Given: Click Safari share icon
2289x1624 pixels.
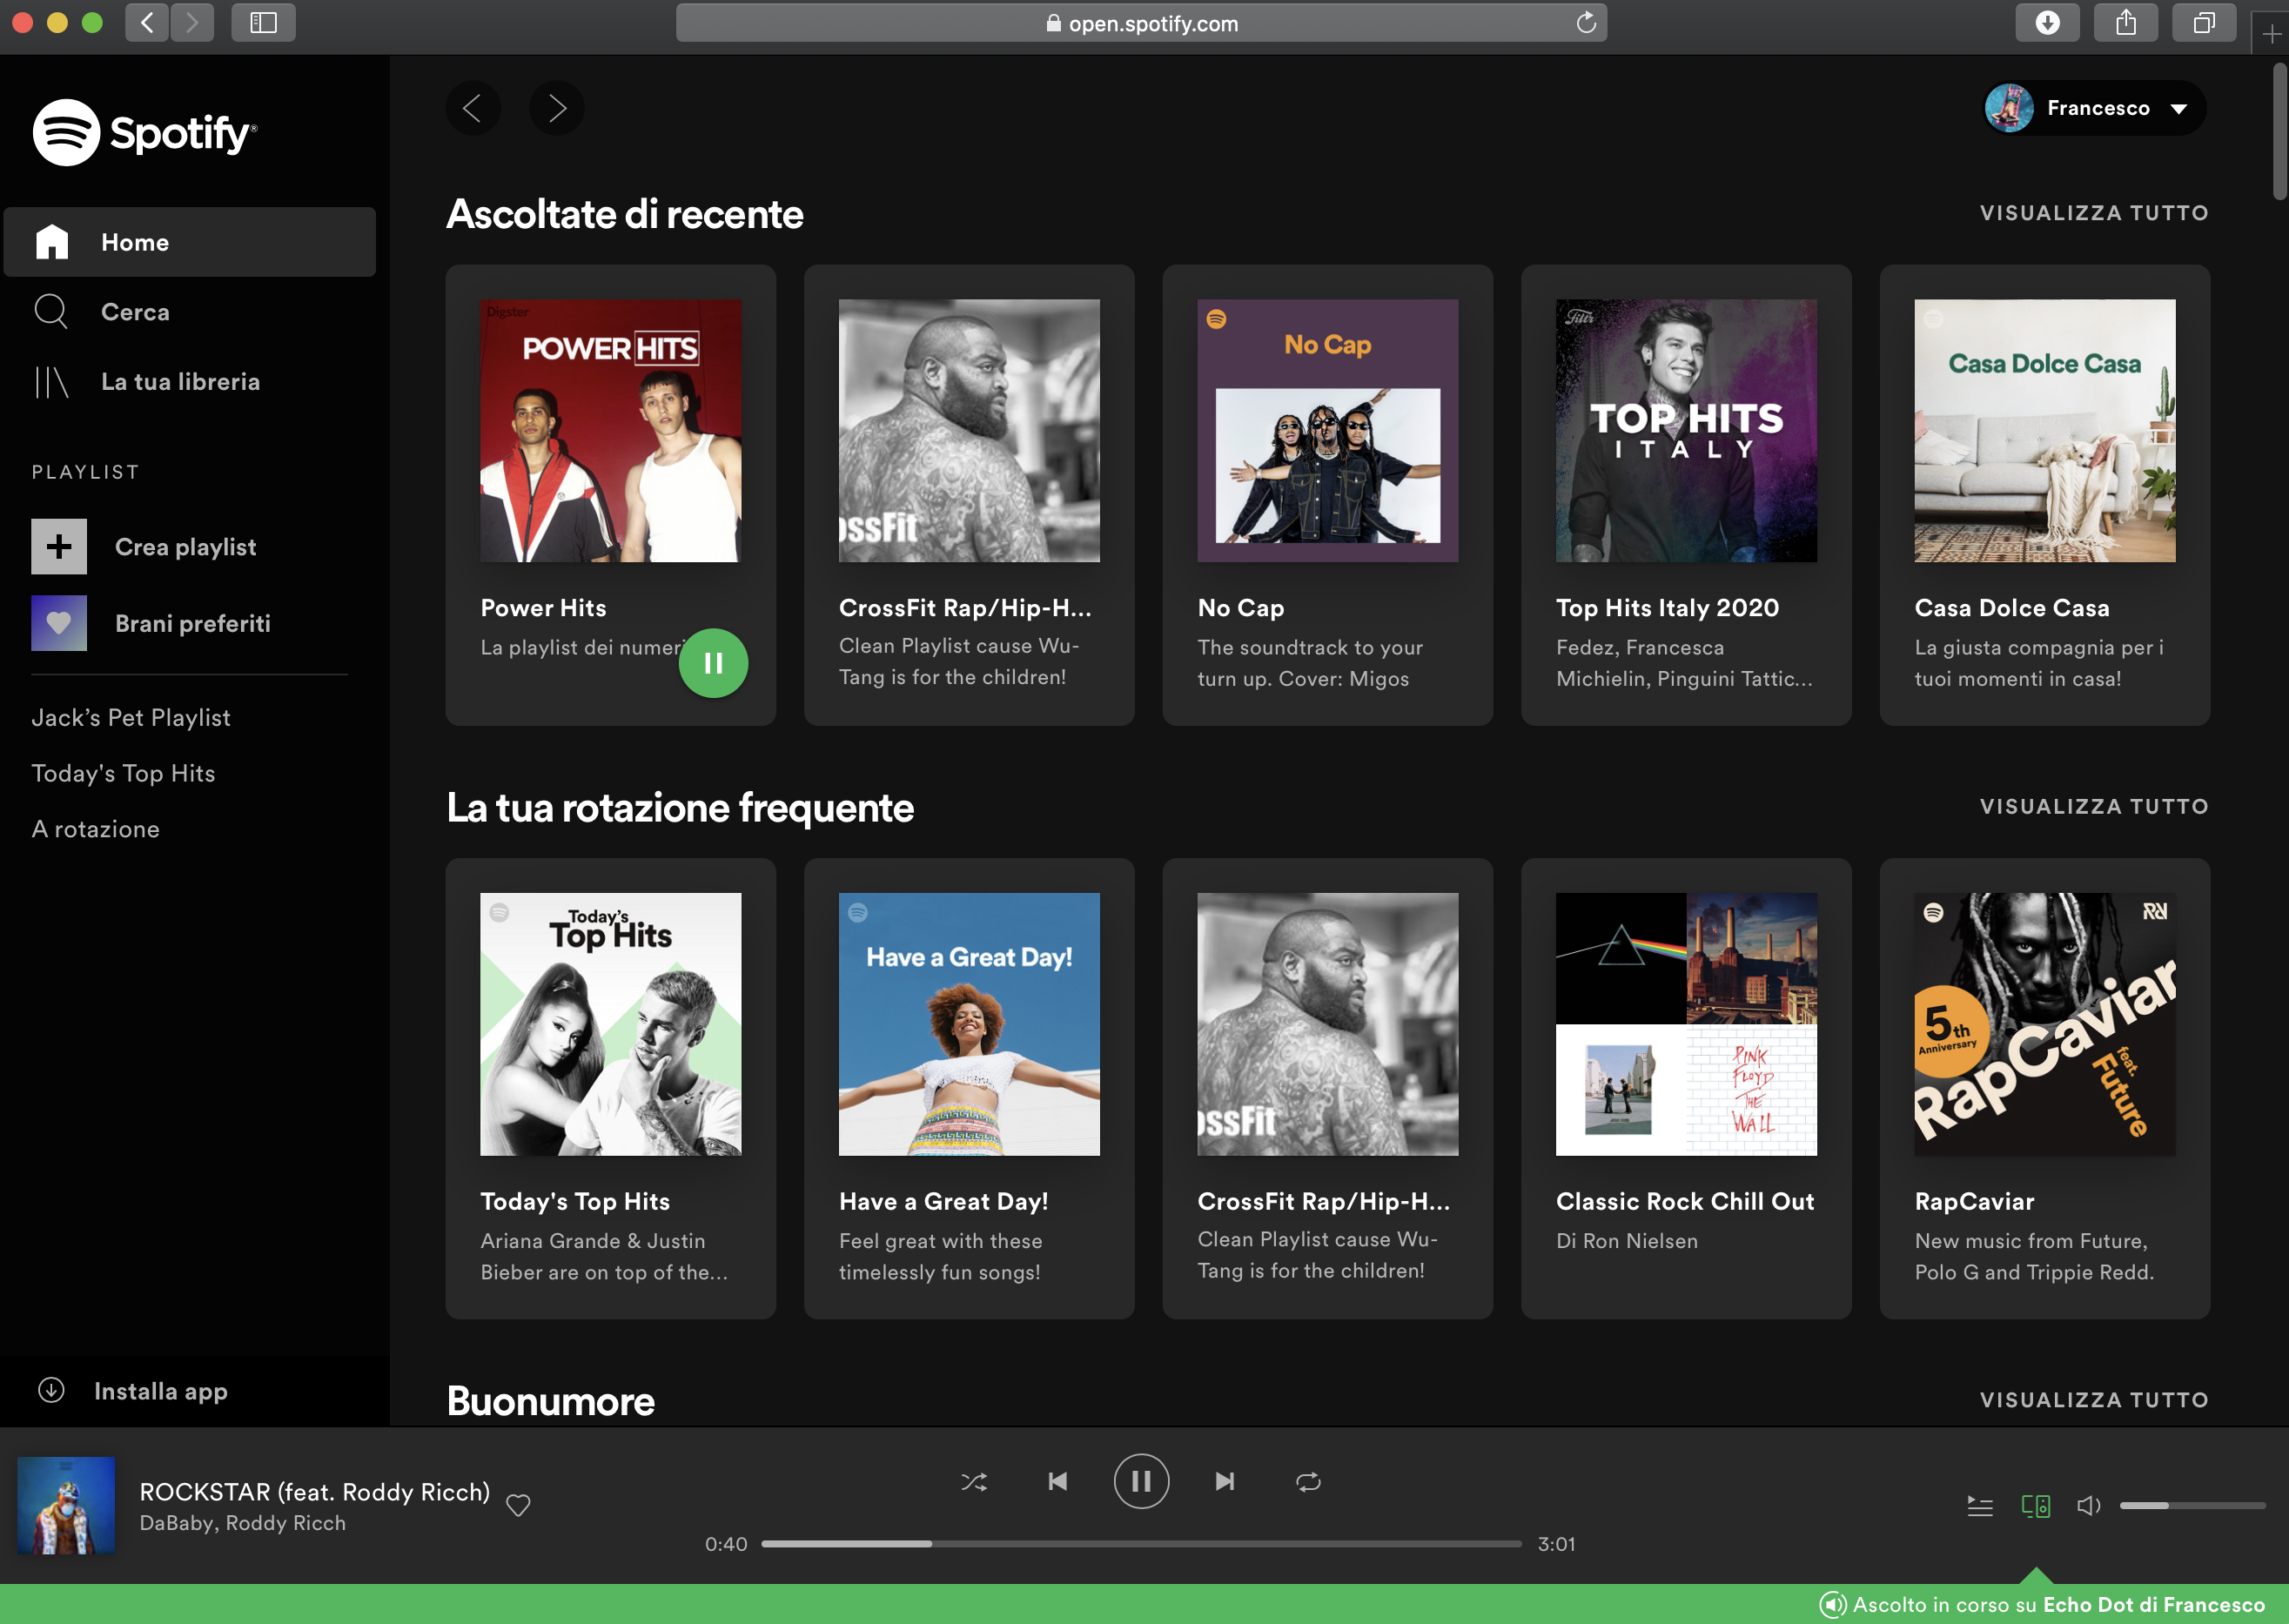Looking at the screenshot, I should coord(2125,23).
